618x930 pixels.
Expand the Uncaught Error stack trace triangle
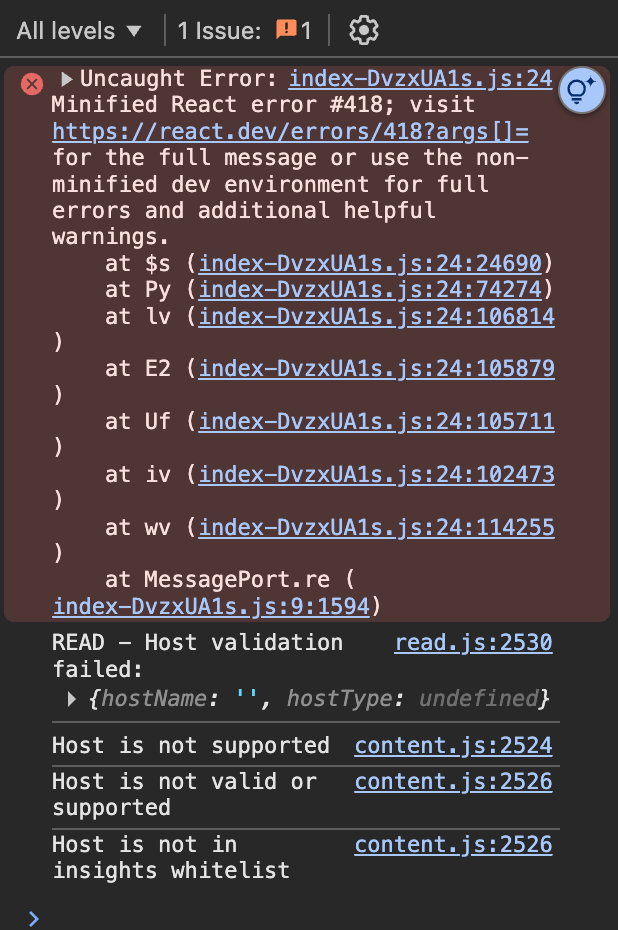click(66, 78)
